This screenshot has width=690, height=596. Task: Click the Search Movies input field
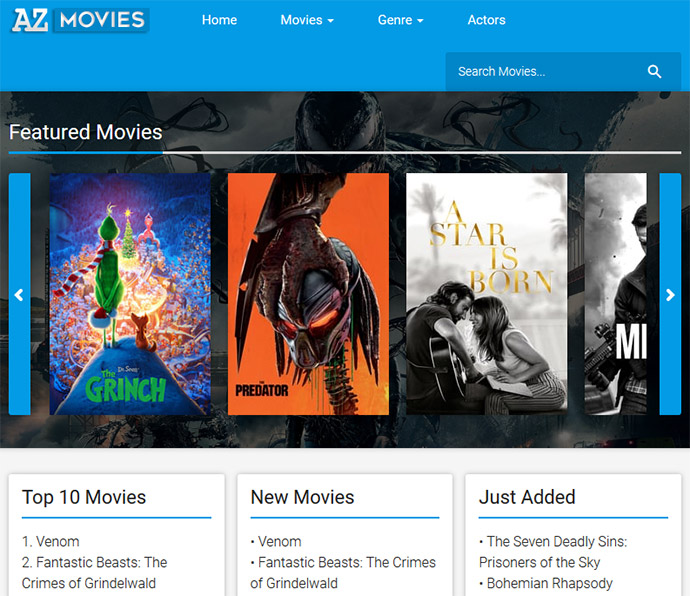click(x=540, y=72)
